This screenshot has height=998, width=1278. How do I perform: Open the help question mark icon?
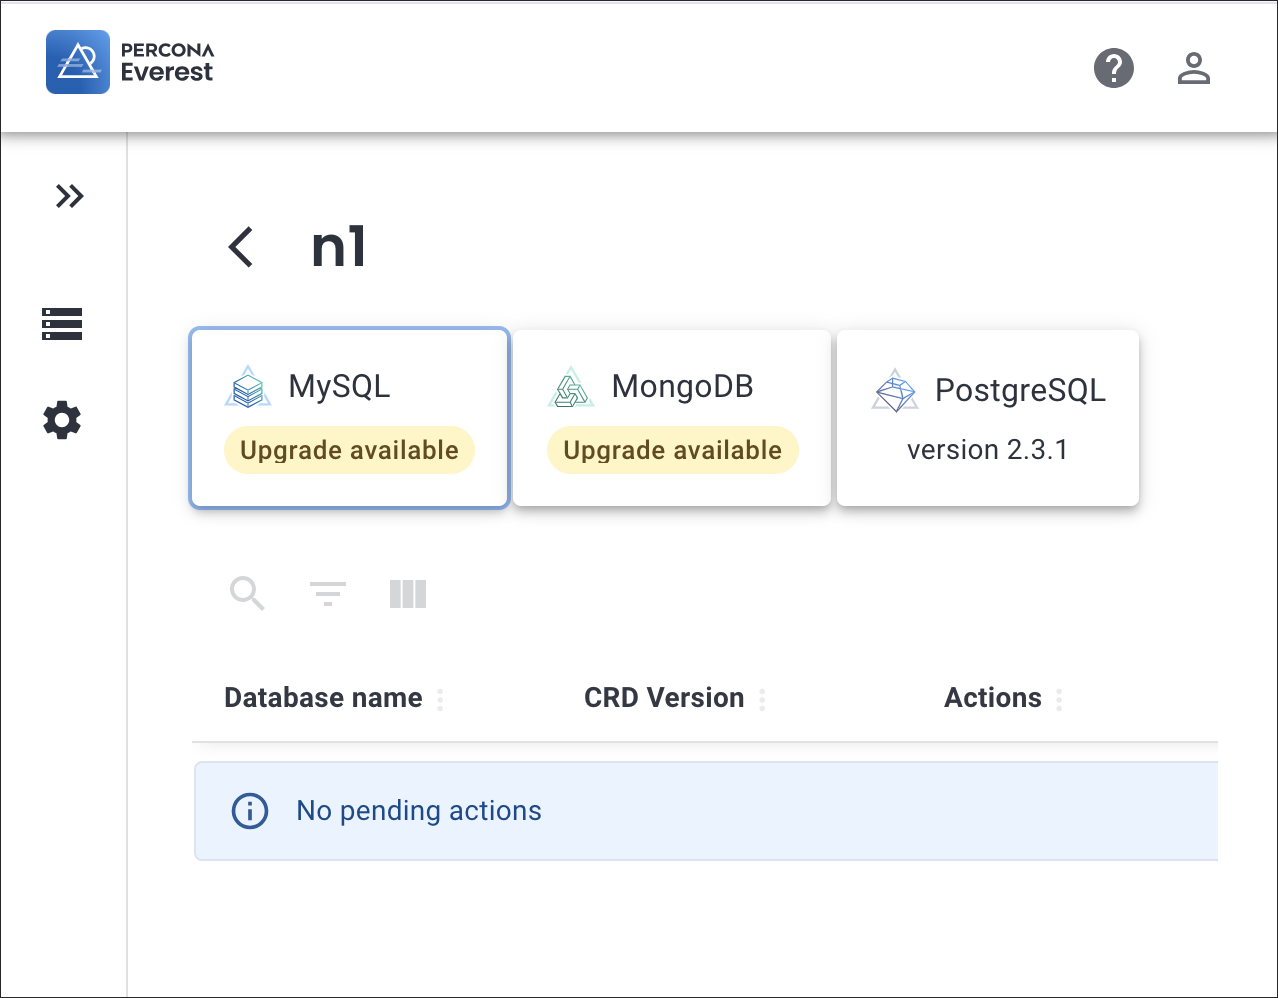coord(1113,68)
